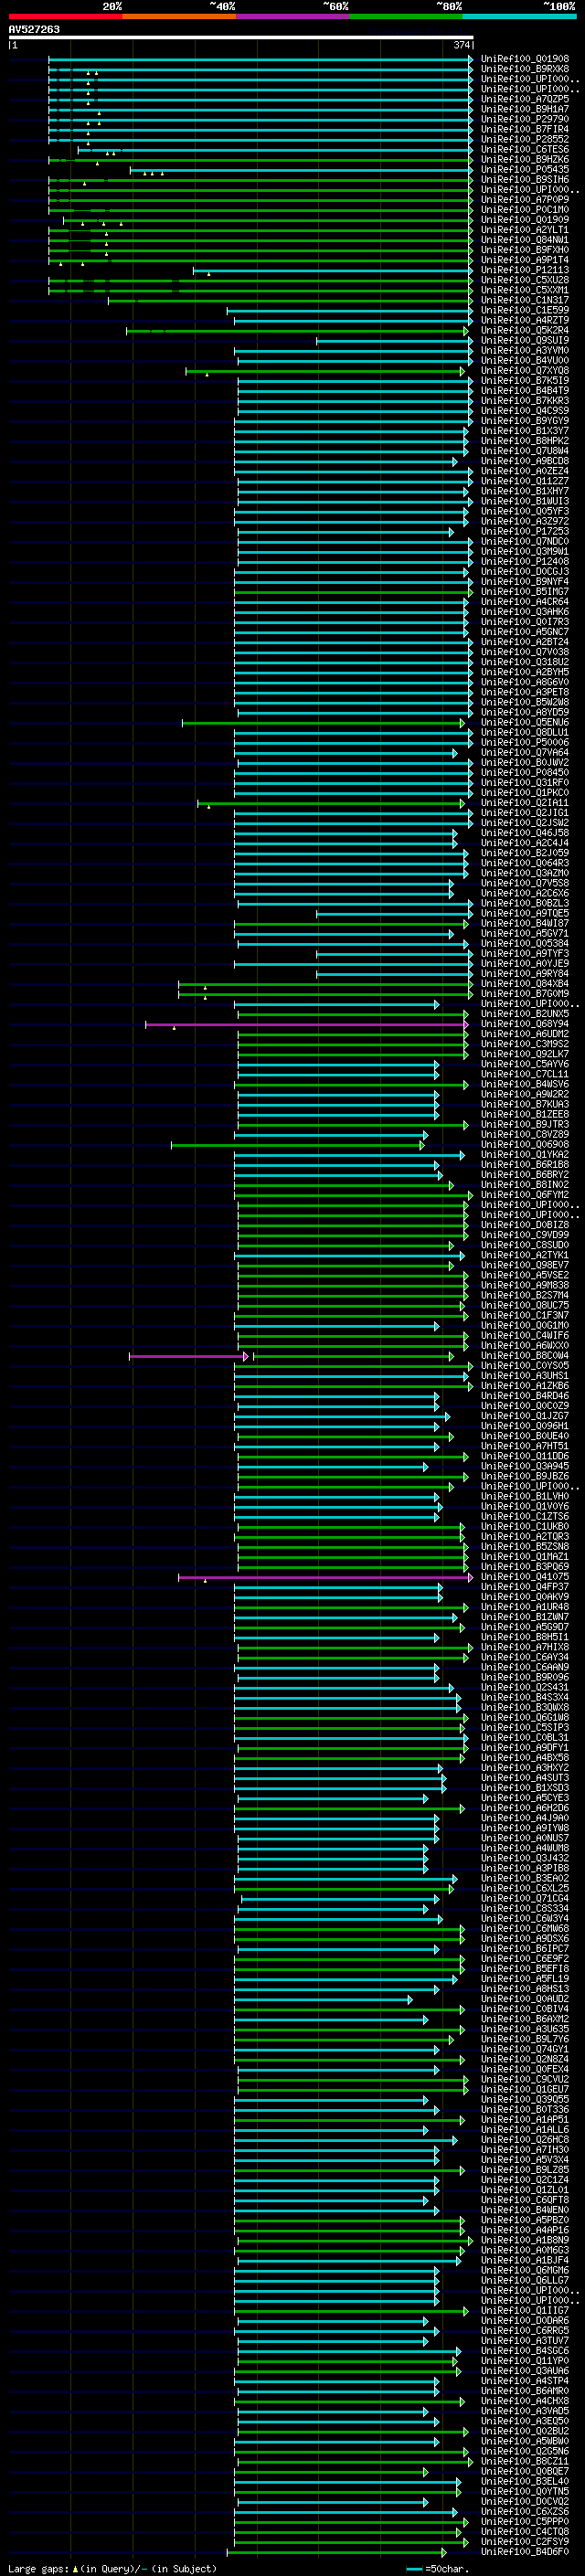585x2576 pixels.
Task: Select the UniRef100_B9H1A7 label
Action: [525, 109]
